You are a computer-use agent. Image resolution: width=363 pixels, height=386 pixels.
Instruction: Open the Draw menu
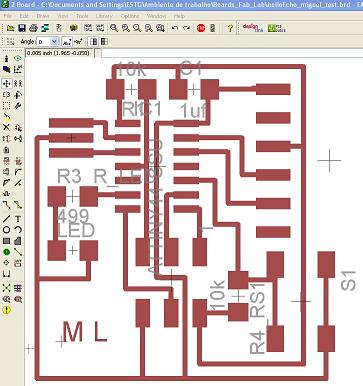[43, 16]
